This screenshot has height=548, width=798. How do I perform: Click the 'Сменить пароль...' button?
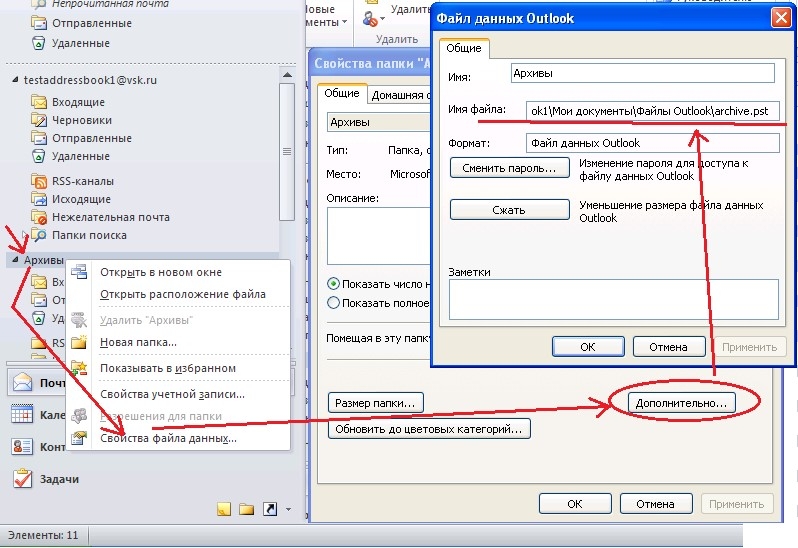point(509,168)
